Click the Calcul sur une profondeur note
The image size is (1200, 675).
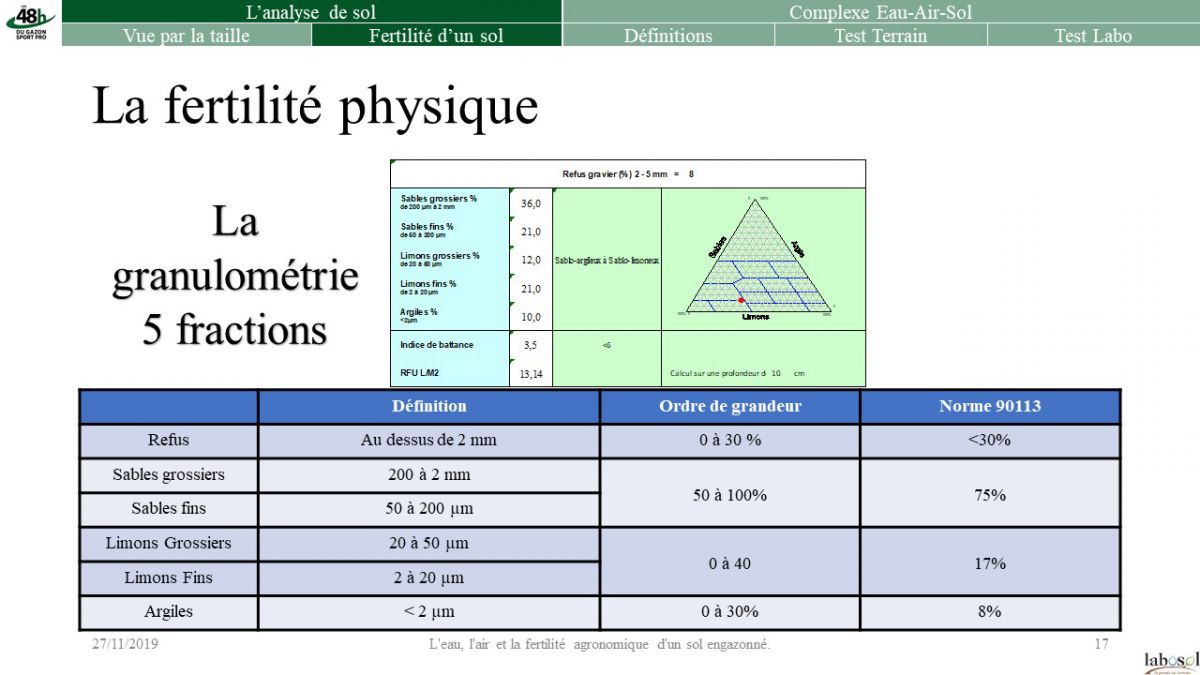tap(737, 374)
